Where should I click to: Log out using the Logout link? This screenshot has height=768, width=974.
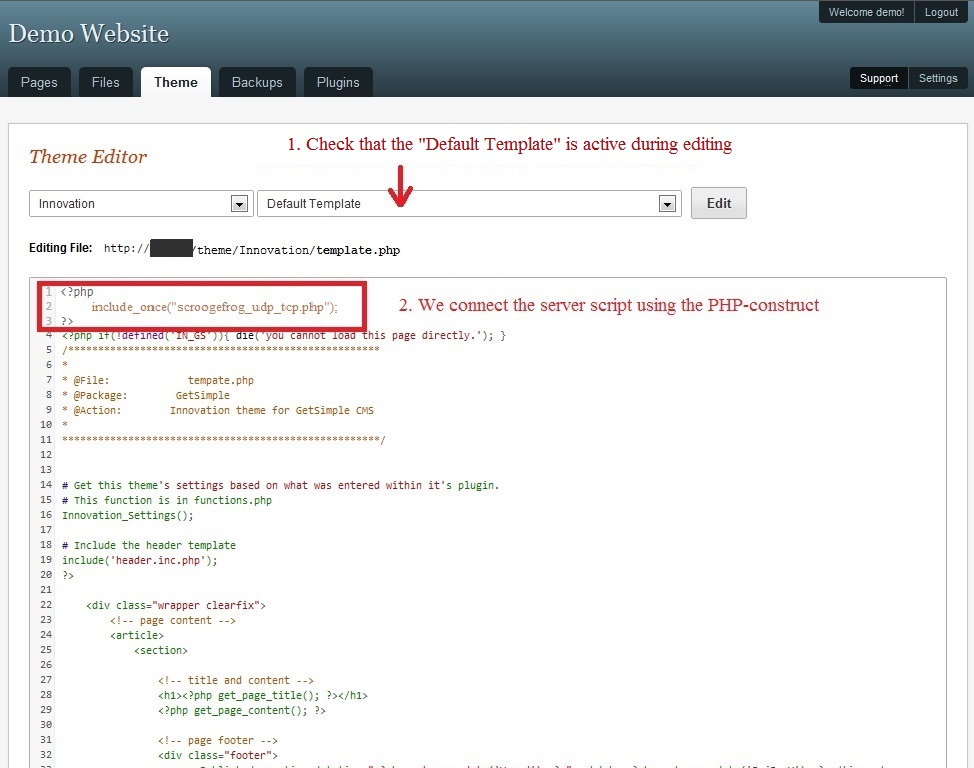(941, 12)
